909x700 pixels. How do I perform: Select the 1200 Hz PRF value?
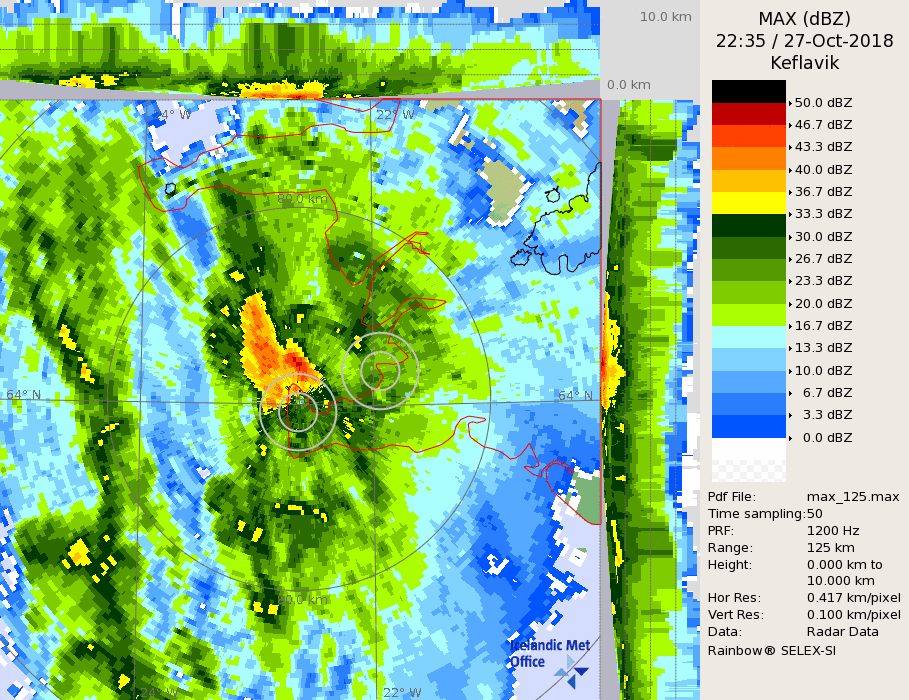coord(833,531)
